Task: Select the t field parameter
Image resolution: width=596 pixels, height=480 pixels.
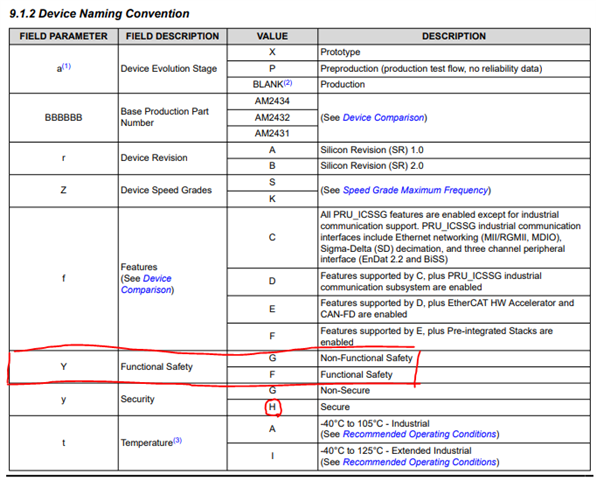Action: pos(63,443)
